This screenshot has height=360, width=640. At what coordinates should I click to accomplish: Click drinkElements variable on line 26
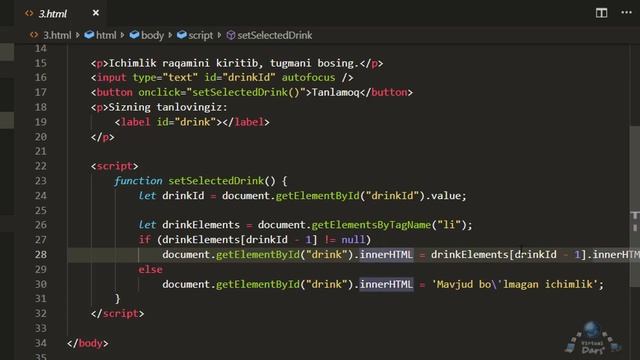[x=201, y=225]
